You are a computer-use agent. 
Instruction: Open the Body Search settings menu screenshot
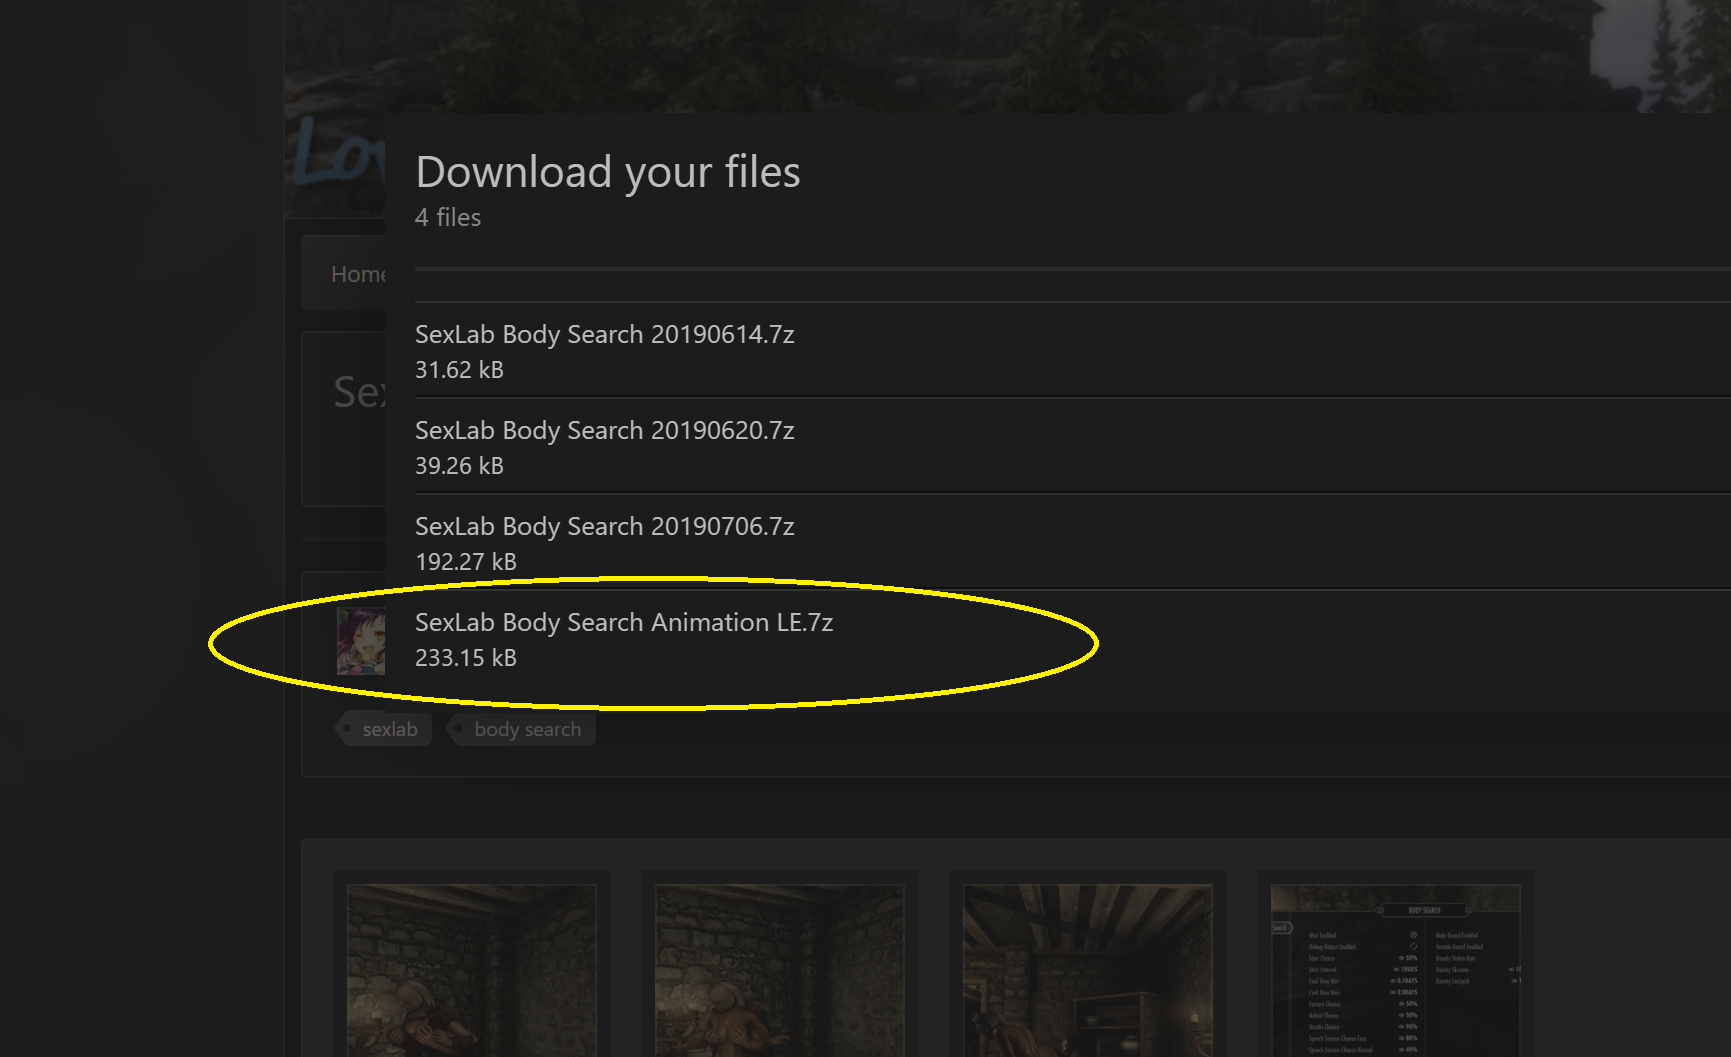(x=1396, y=970)
